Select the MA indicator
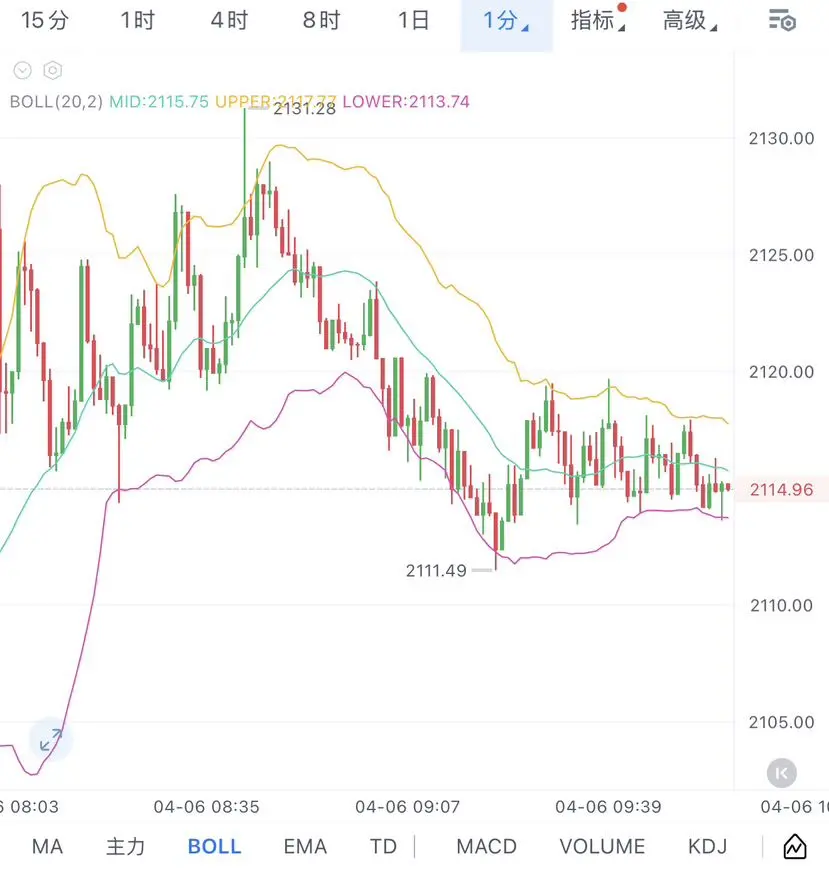The width and height of the screenshot is (829, 871). [47, 847]
